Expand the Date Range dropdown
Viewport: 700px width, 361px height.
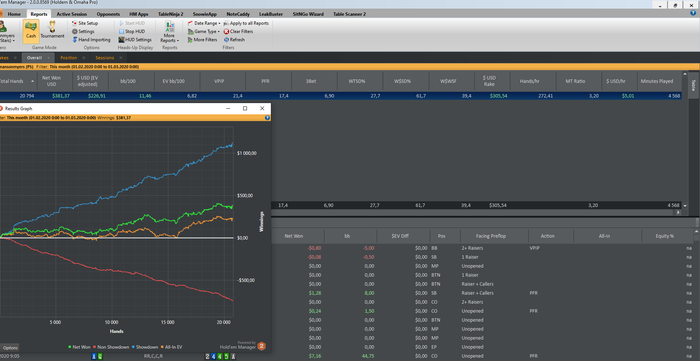coord(204,23)
